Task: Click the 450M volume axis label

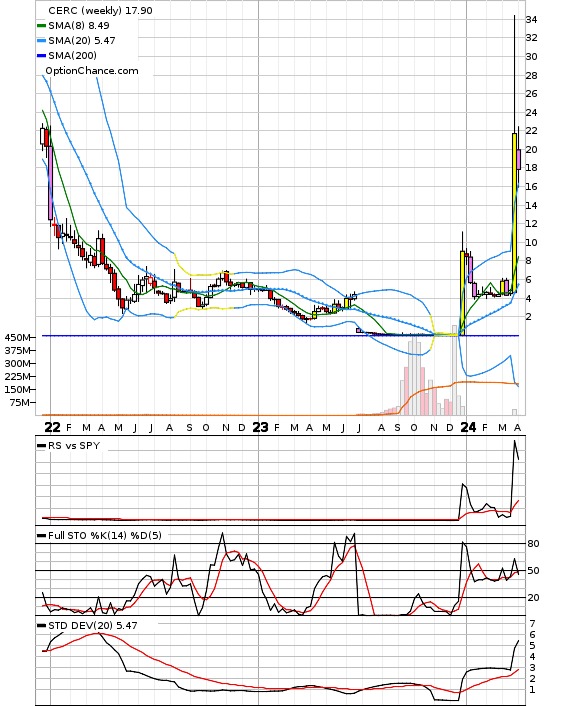Action: click(18, 337)
